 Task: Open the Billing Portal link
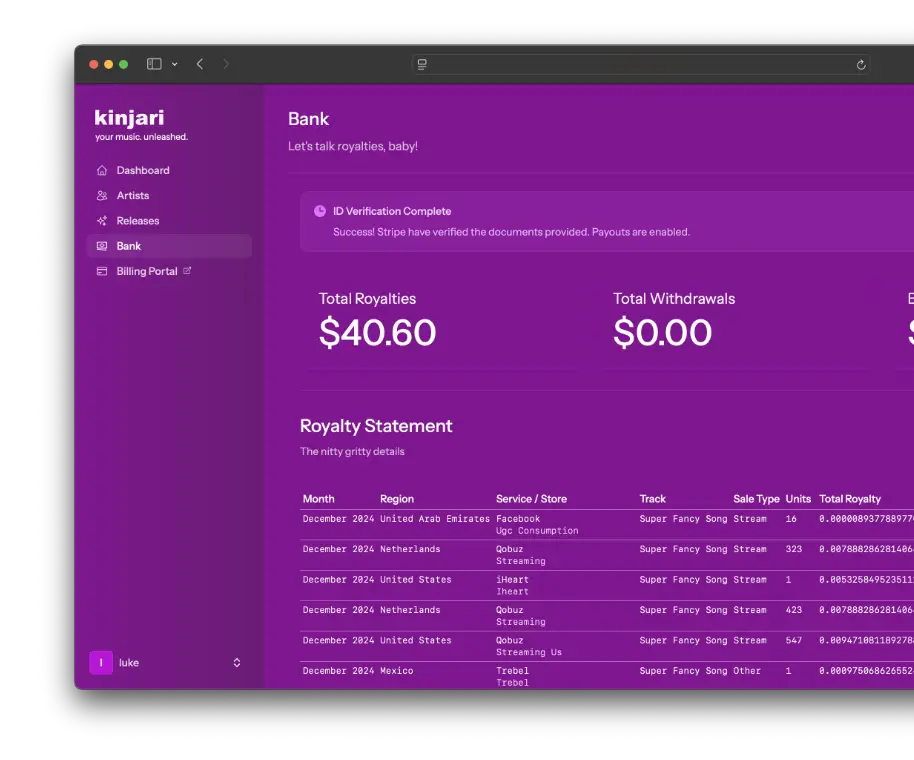tap(146, 271)
